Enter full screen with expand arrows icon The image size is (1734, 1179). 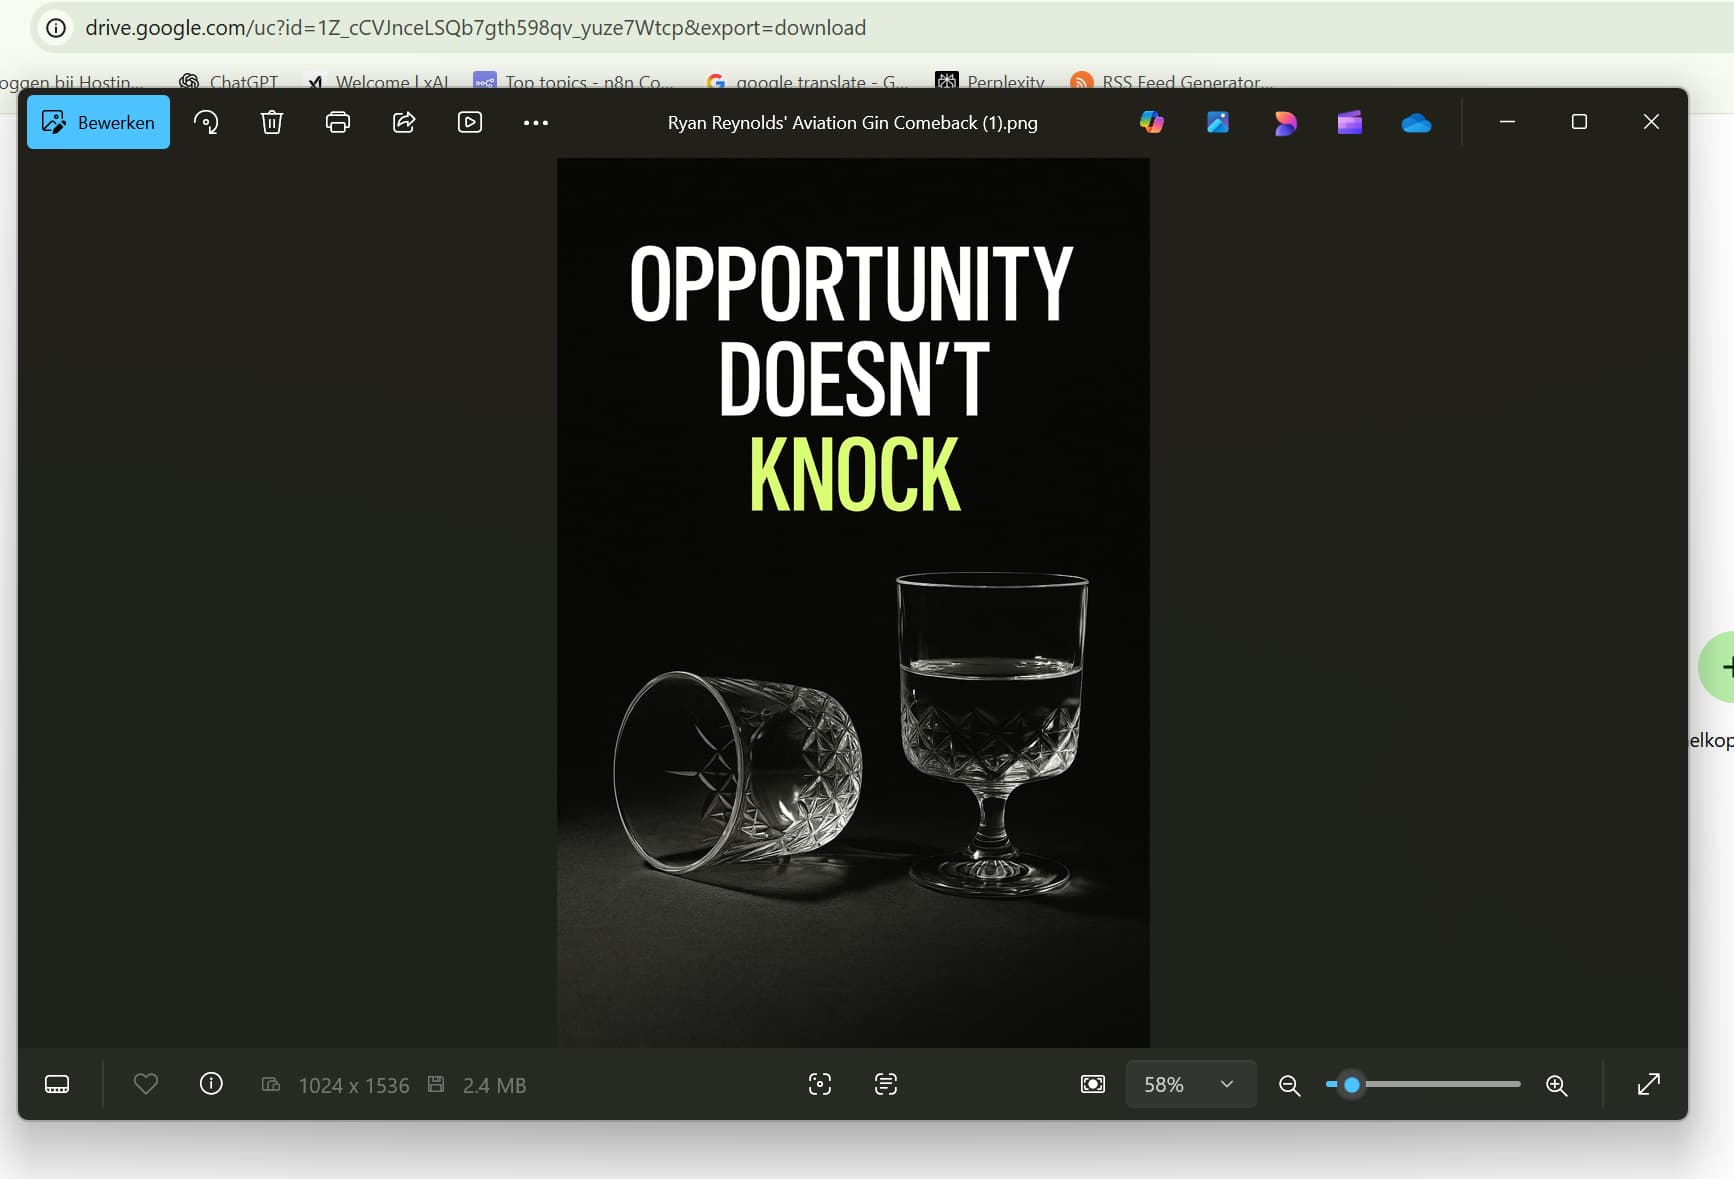1649,1084
